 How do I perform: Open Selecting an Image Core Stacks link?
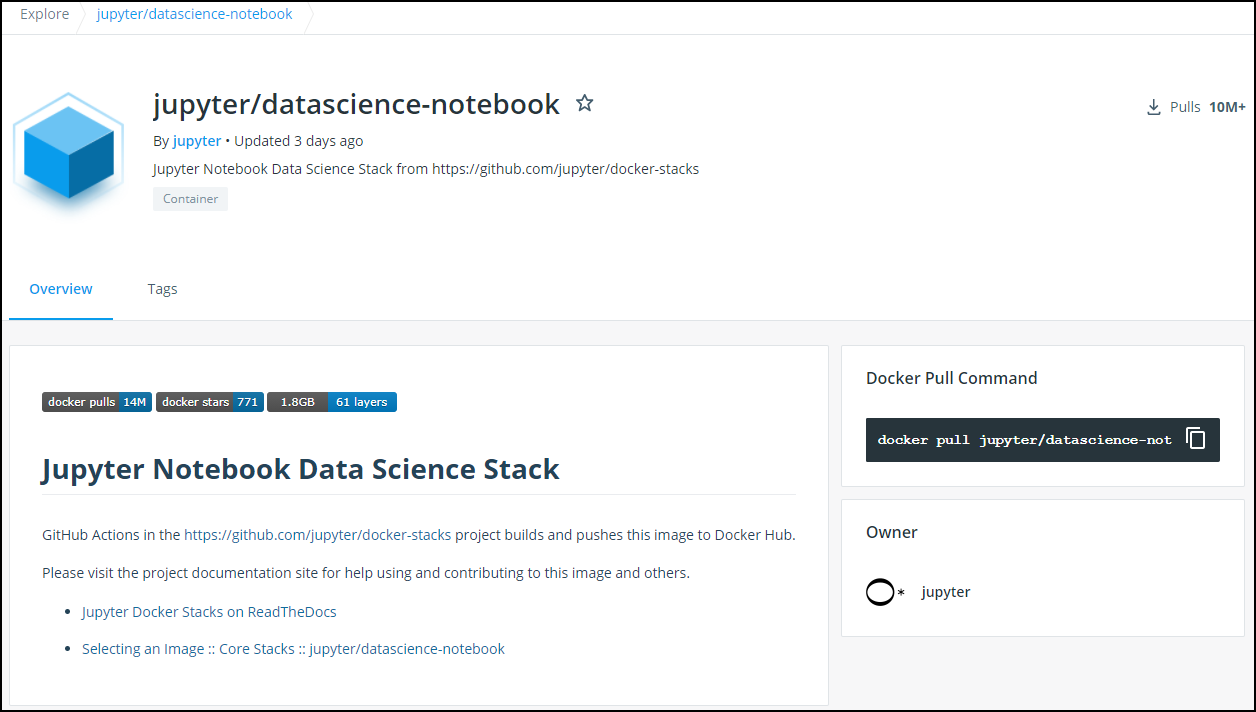[x=293, y=649]
